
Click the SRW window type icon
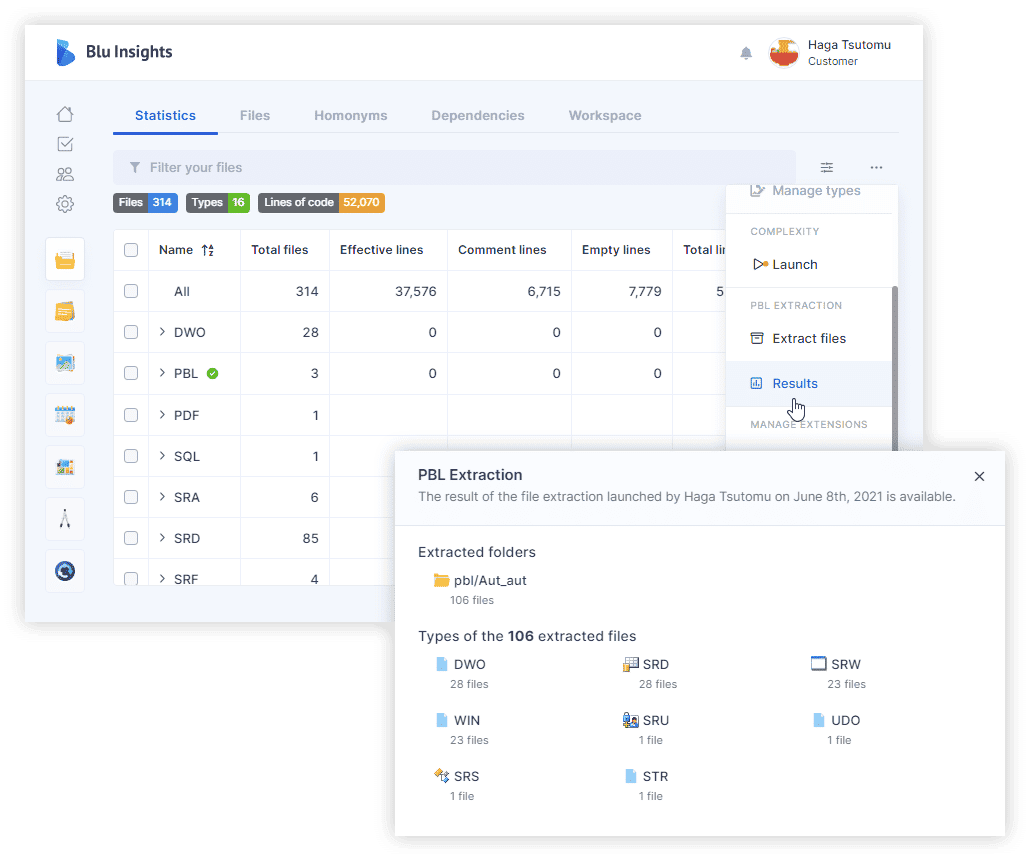pos(818,663)
